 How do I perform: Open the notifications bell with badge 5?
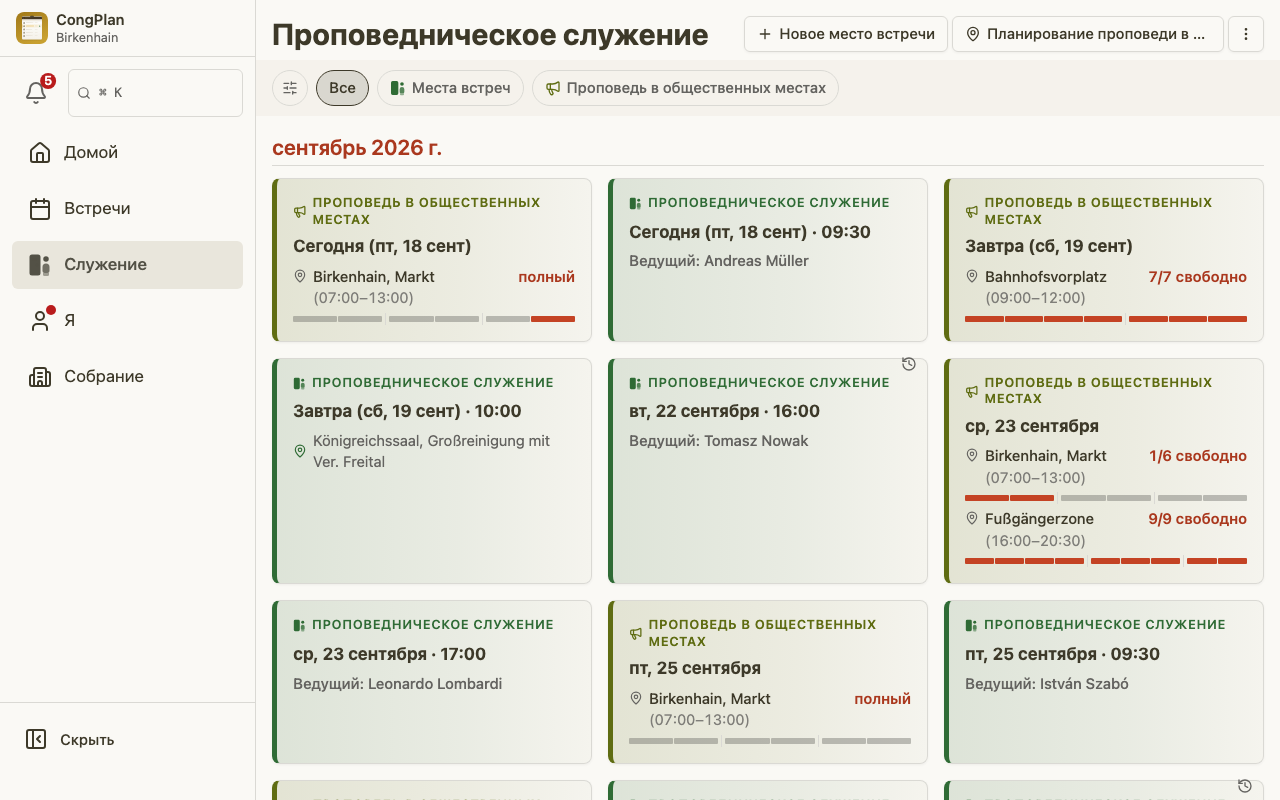(36, 92)
